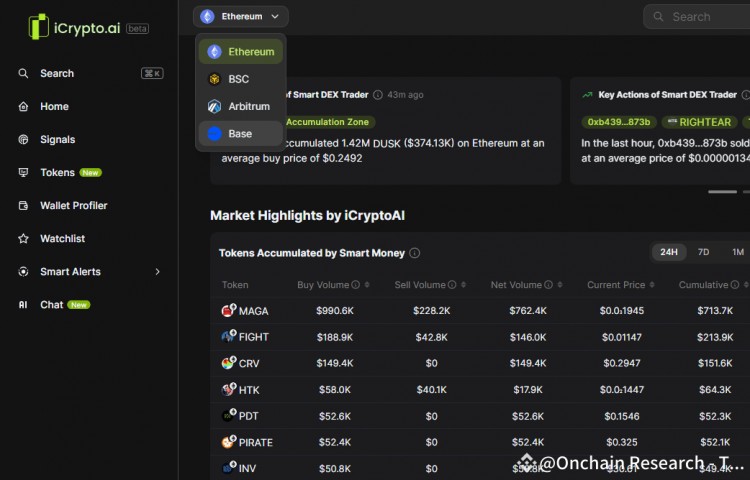Click FIGHT net volume $146.0K

pos(528,337)
